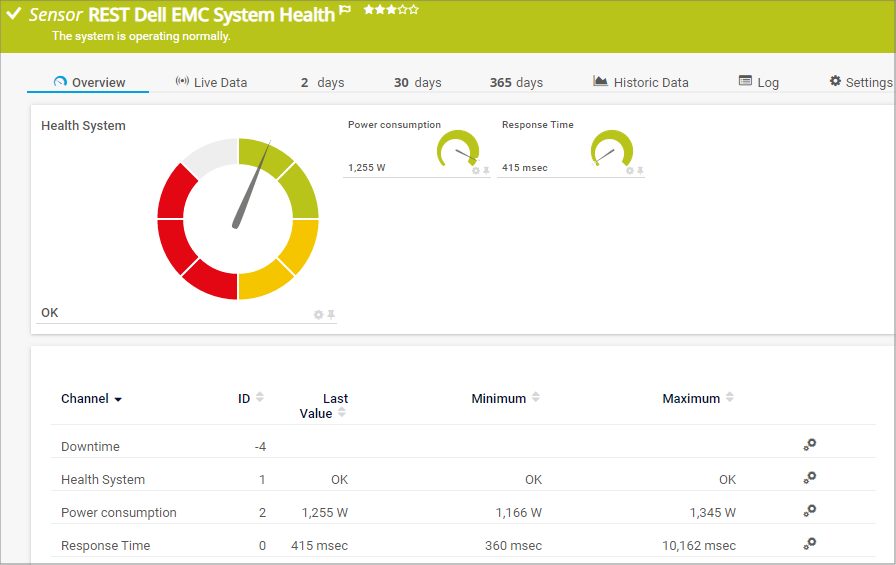Toggle pin on the Response Time gauge
The height and width of the screenshot is (565, 896).
(640, 171)
